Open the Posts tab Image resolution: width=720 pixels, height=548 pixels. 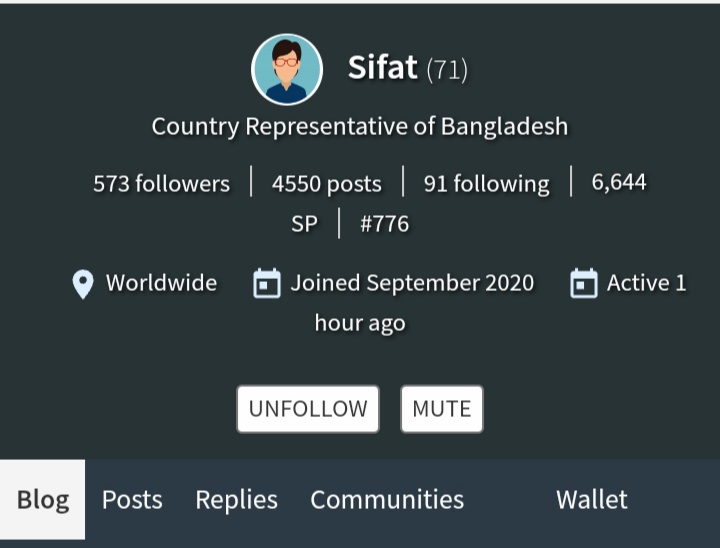[x=132, y=499]
